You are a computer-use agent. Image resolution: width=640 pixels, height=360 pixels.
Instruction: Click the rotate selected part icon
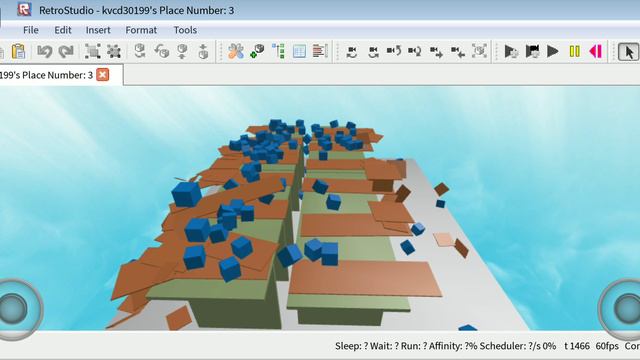point(140,51)
